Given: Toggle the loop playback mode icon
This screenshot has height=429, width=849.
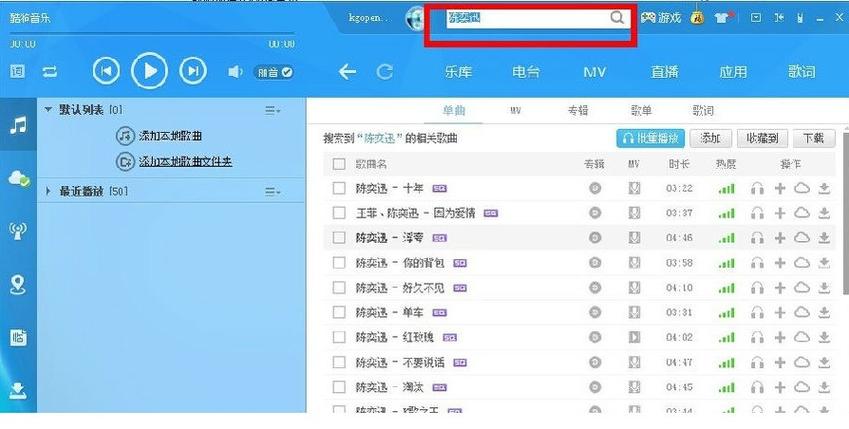Looking at the screenshot, I should pyautogui.click(x=50, y=72).
